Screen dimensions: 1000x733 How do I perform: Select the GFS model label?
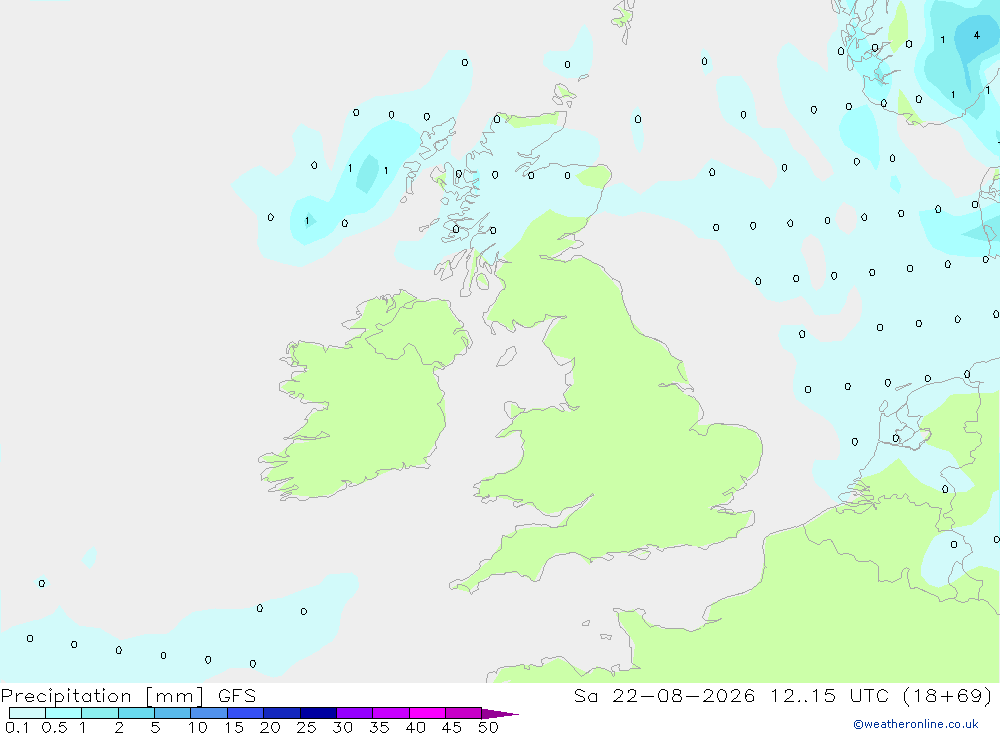[237, 695]
